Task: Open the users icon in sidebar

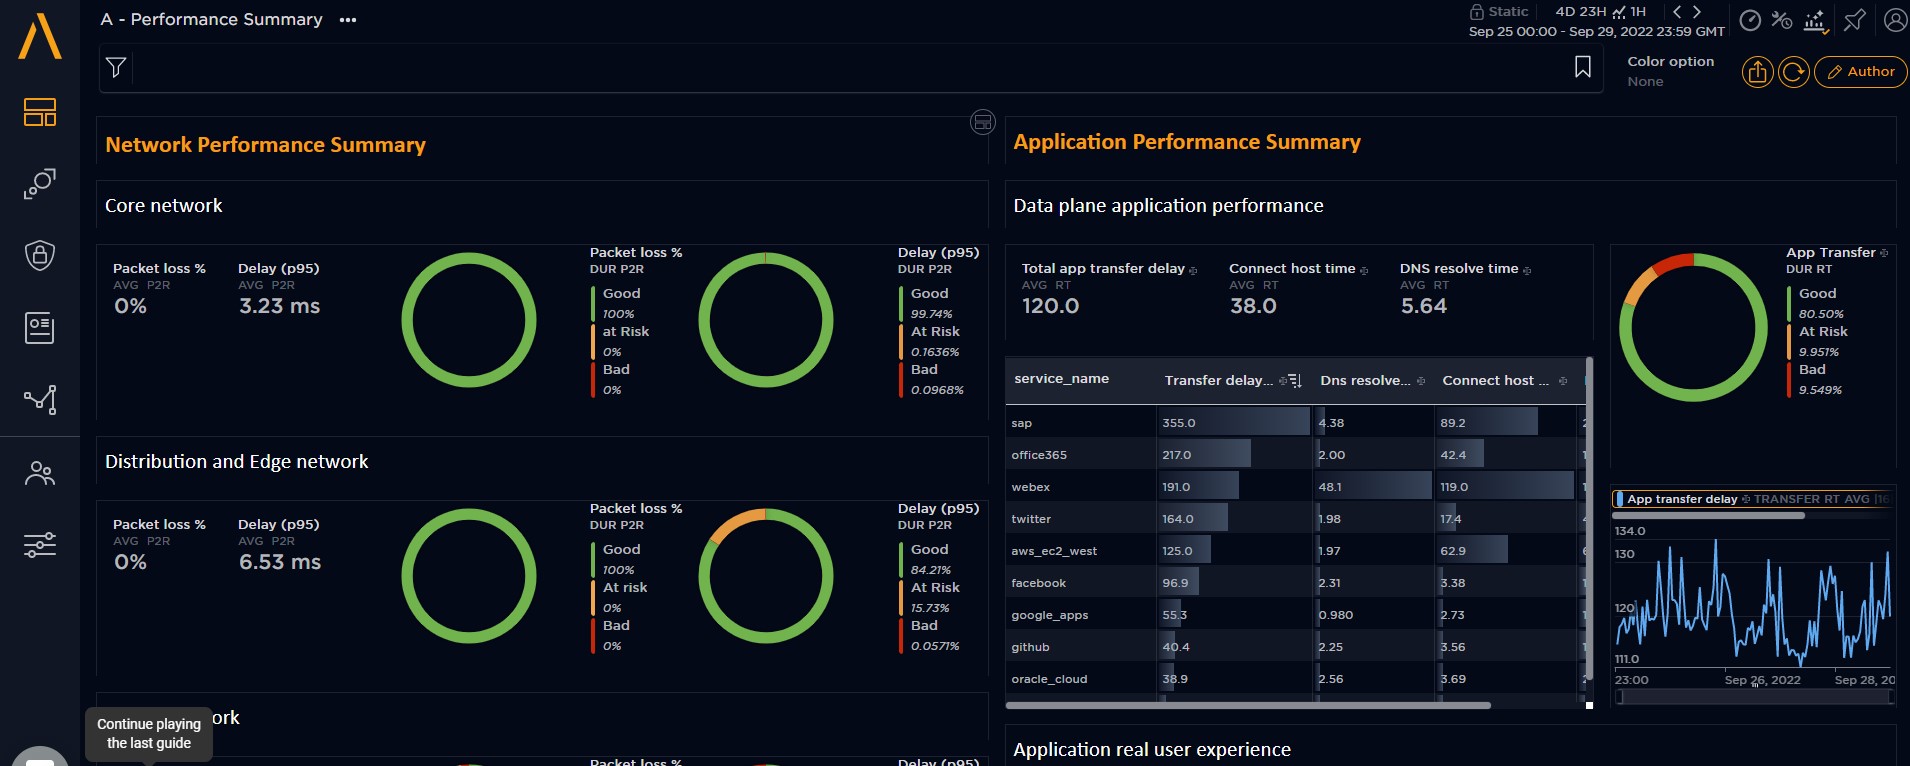Action: coord(40,473)
